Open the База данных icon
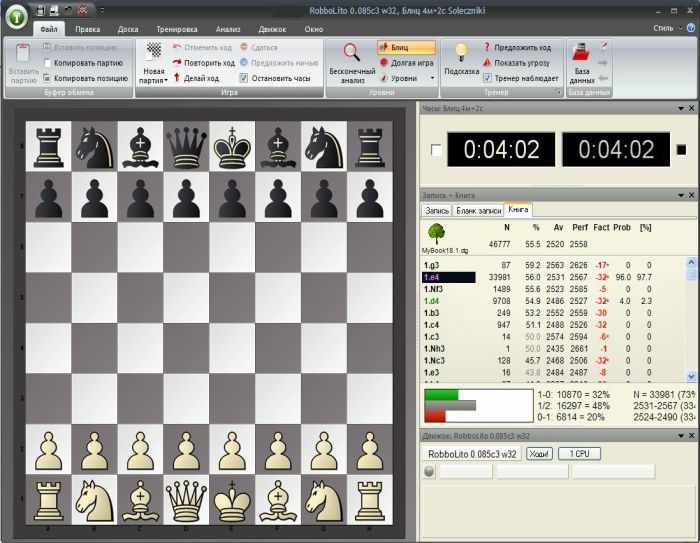Image resolution: width=700 pixels, height=543 pixels. coord(582,52)
